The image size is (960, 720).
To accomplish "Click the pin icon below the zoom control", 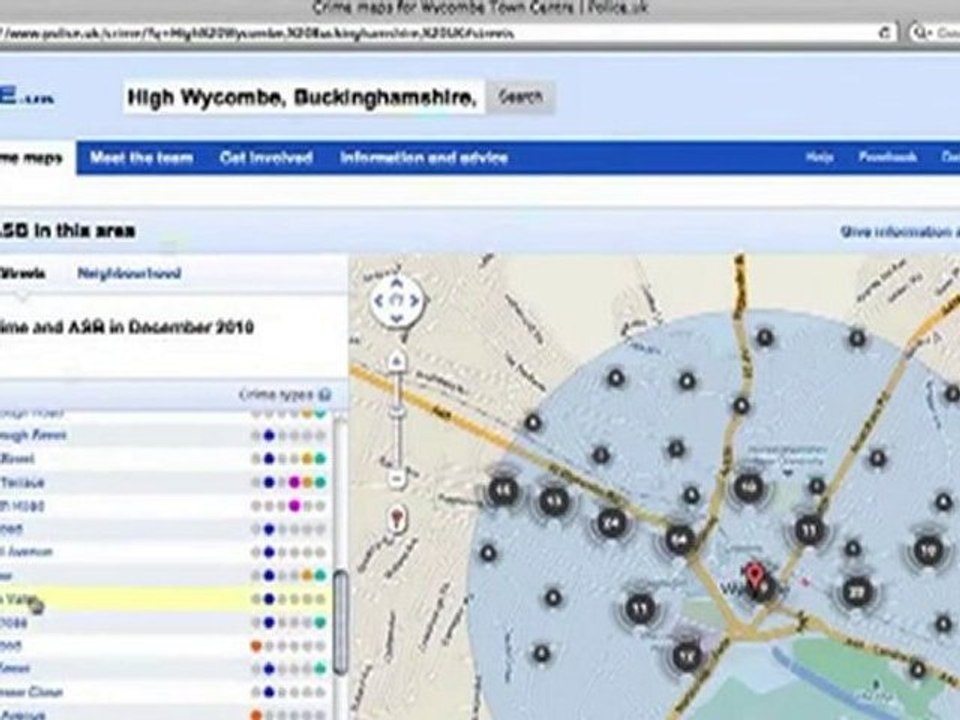I will tap(398, 520).
